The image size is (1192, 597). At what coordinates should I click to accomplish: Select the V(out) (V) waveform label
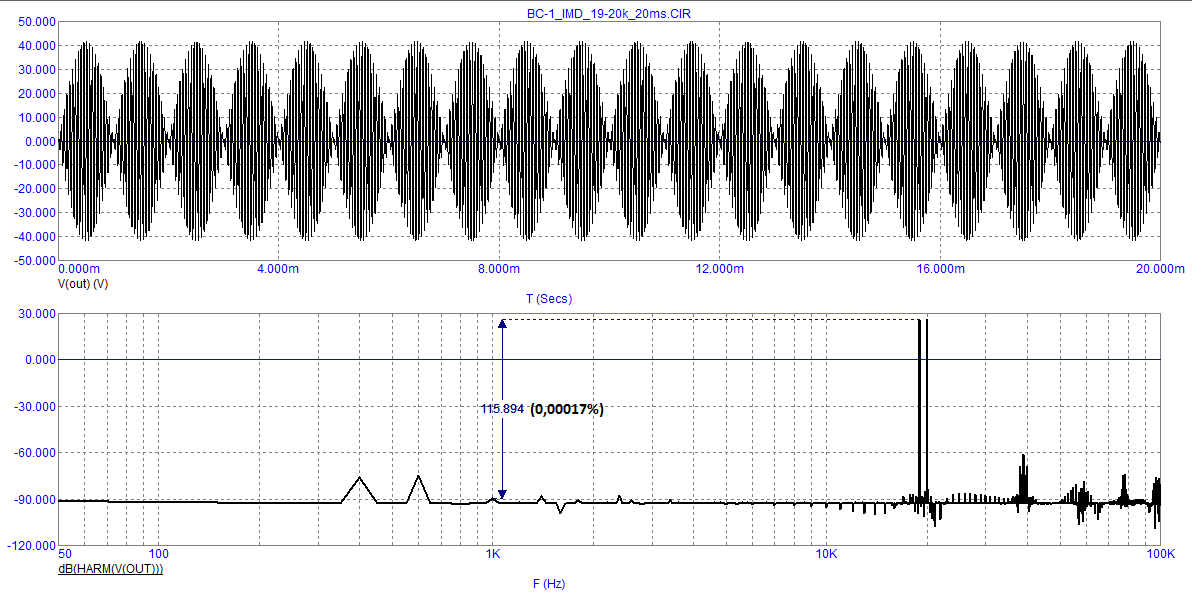[x=84, y=284]
